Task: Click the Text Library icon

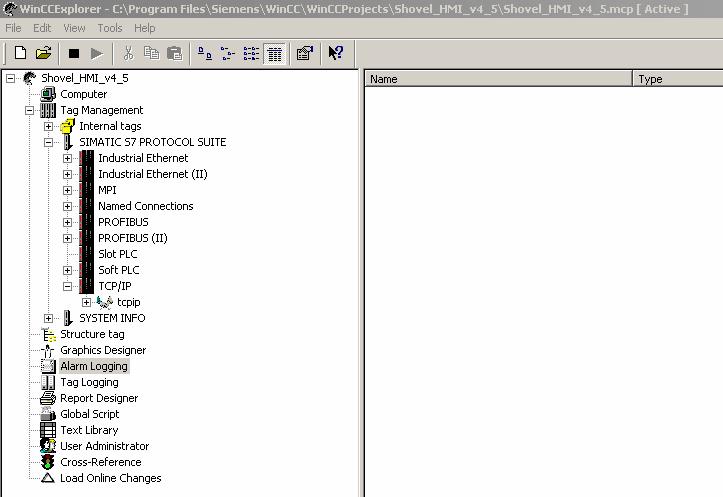Action: click(48, 430)
